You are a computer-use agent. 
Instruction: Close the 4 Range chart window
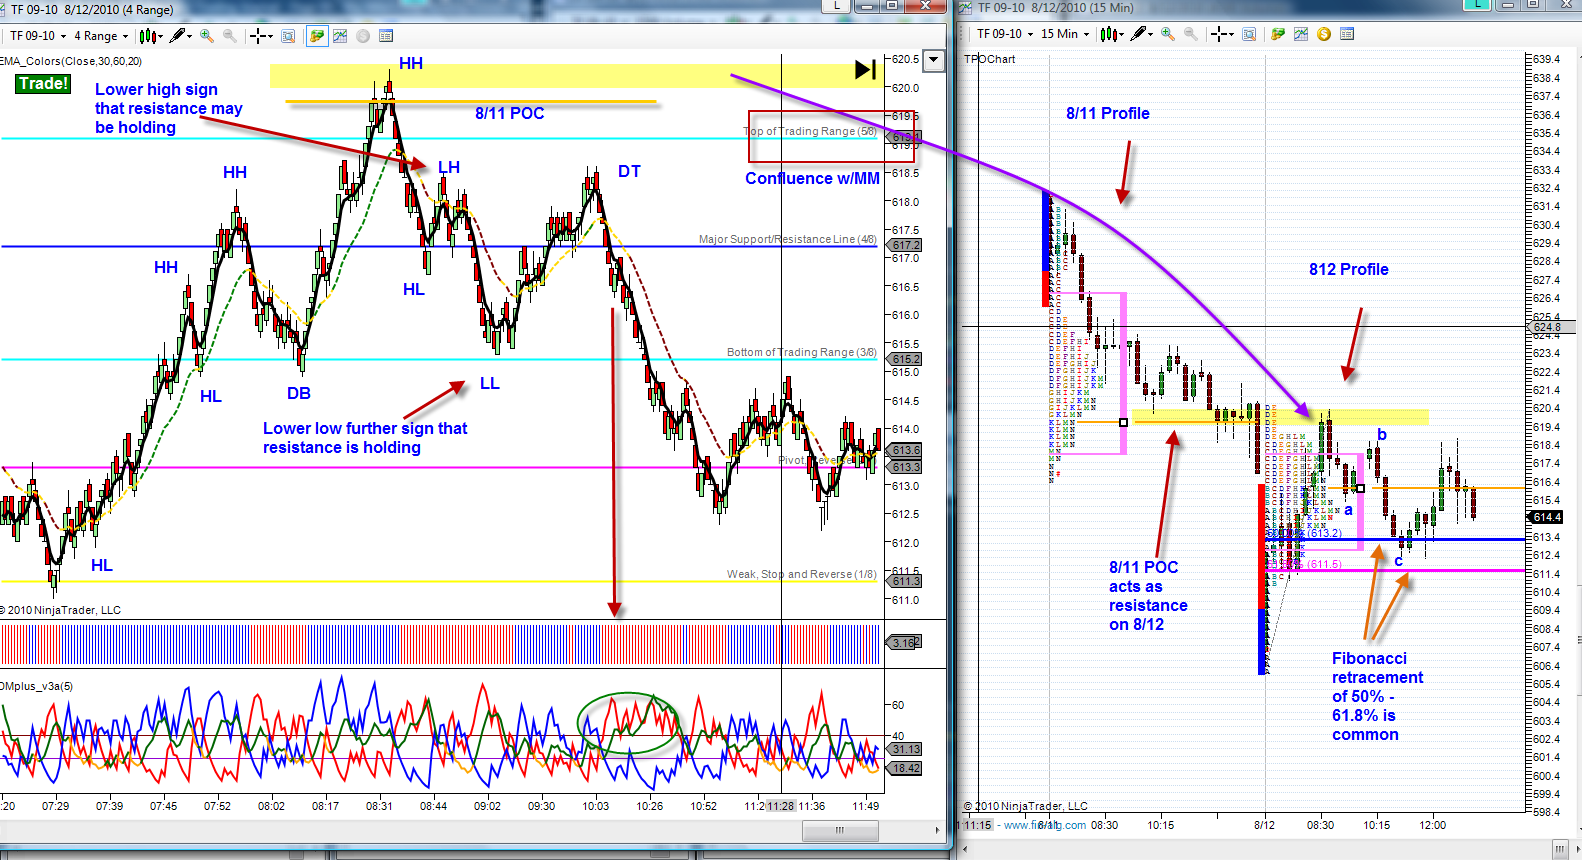[926, 6]
